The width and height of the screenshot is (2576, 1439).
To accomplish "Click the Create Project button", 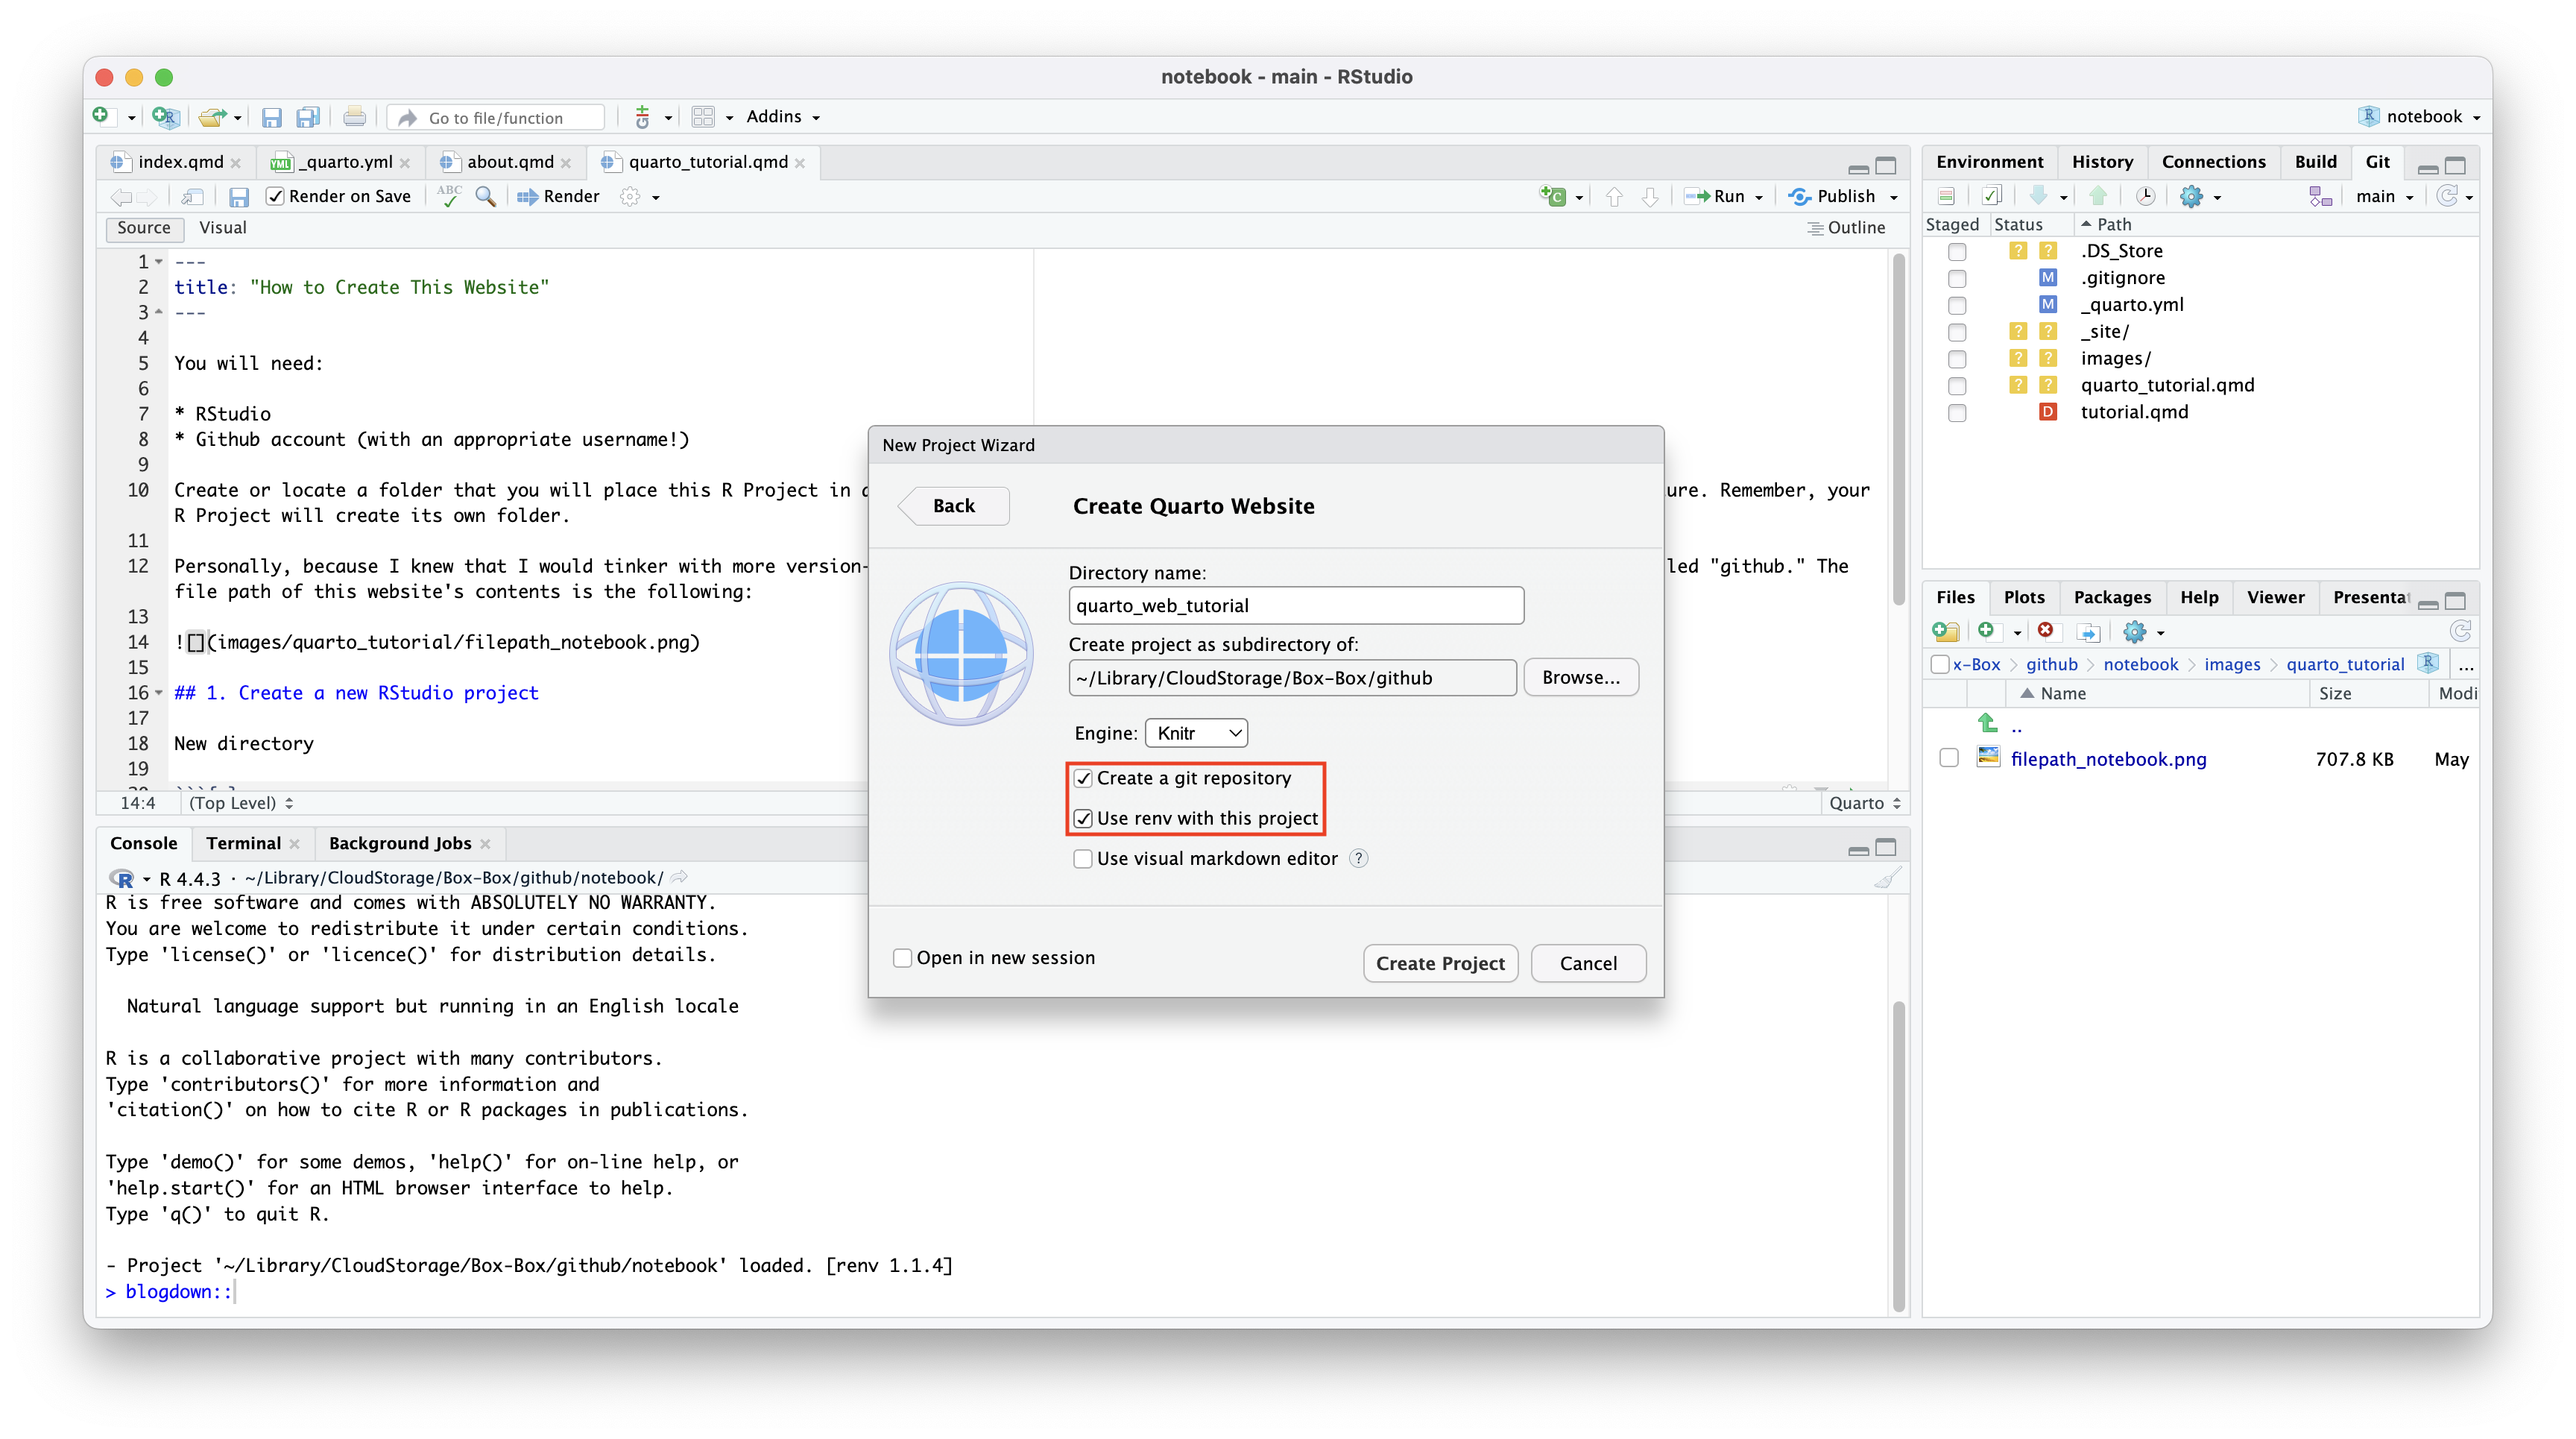I will coord(1440,963).
